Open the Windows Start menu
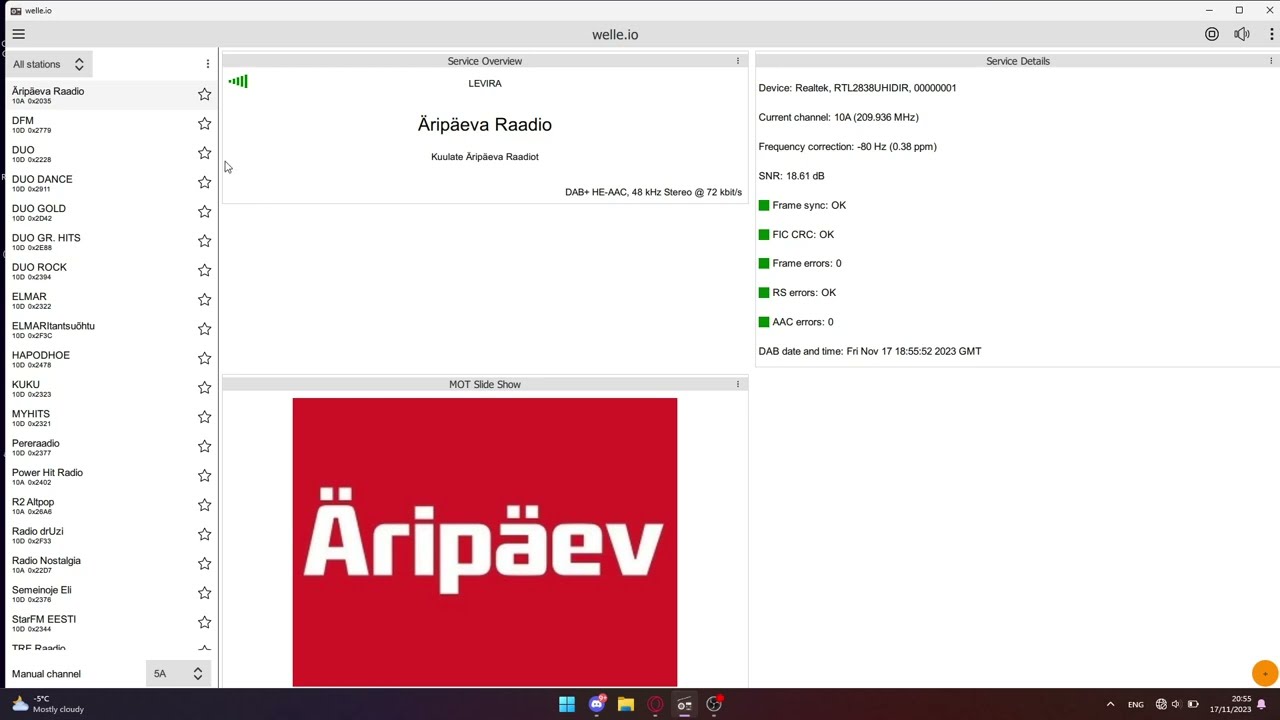The width and height of the screenshot is (1280, 720). pyautogui.click(x=567, y=704)
